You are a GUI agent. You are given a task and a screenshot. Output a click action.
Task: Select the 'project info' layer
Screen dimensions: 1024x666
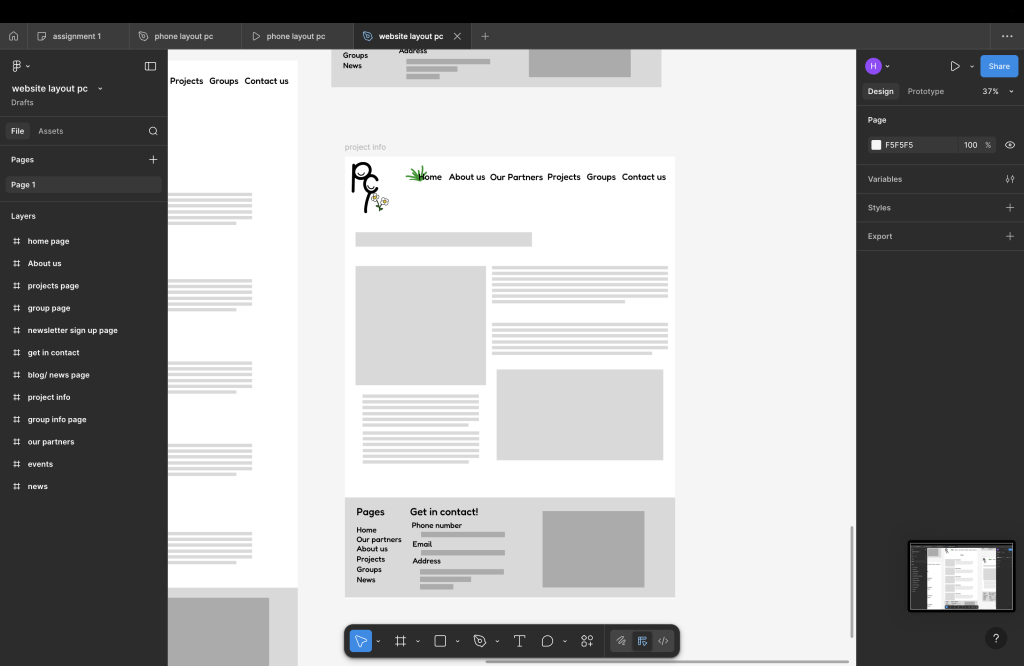point(49,397)
